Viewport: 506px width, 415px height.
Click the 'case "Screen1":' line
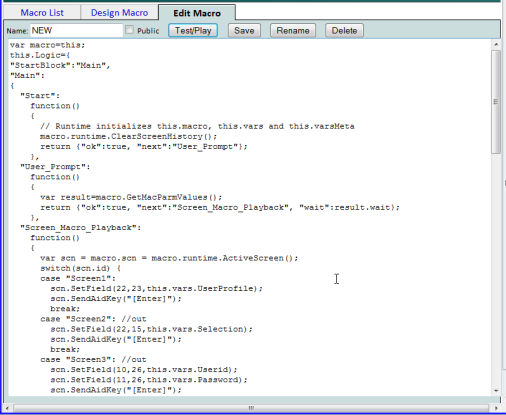(78, 278)
